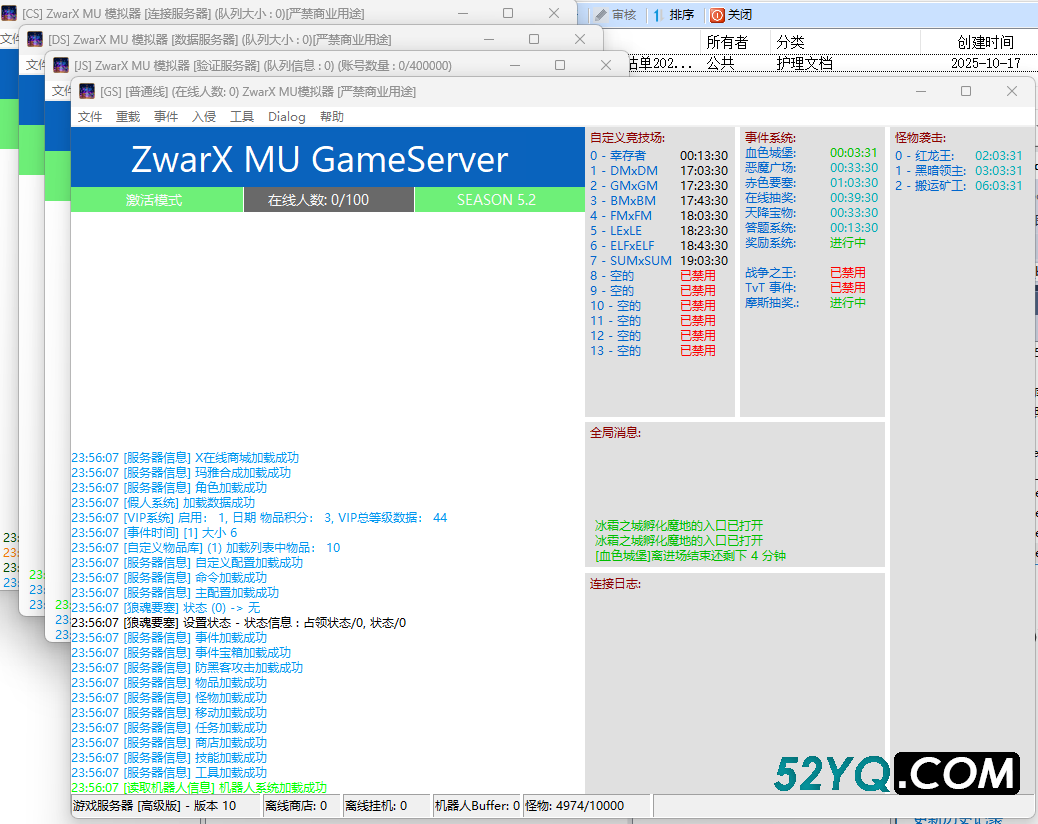Viewport: 1038px width, 824px height.
Task: Select arena entry 0 - 幸存者
Action: (659, 156)
